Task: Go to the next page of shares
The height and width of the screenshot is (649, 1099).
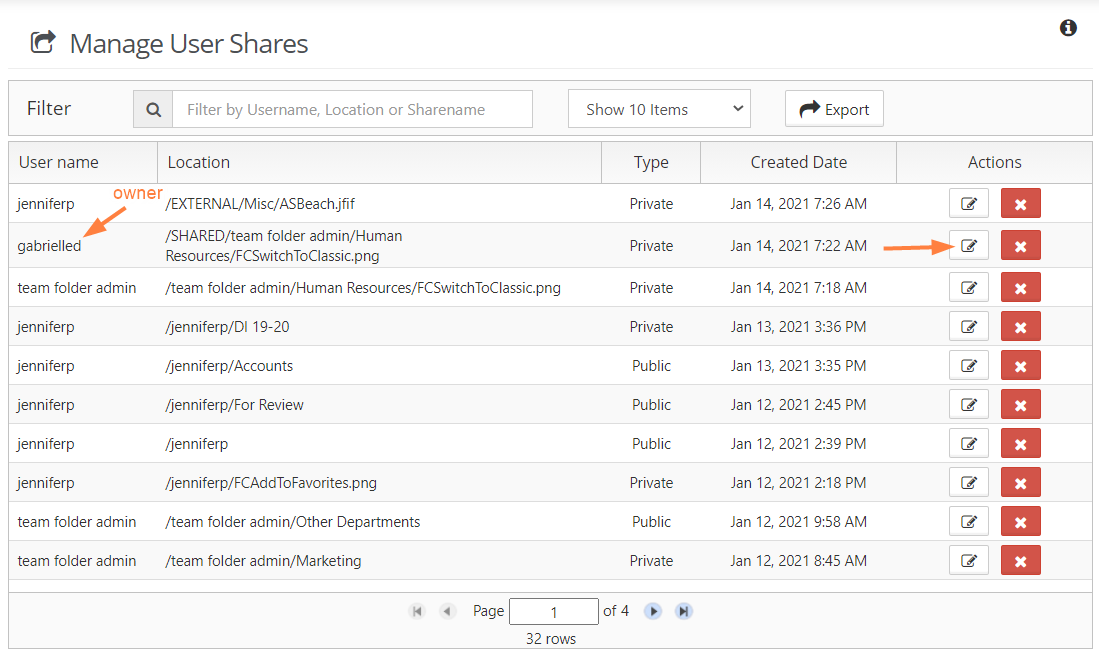Action: tap(653, 611)
